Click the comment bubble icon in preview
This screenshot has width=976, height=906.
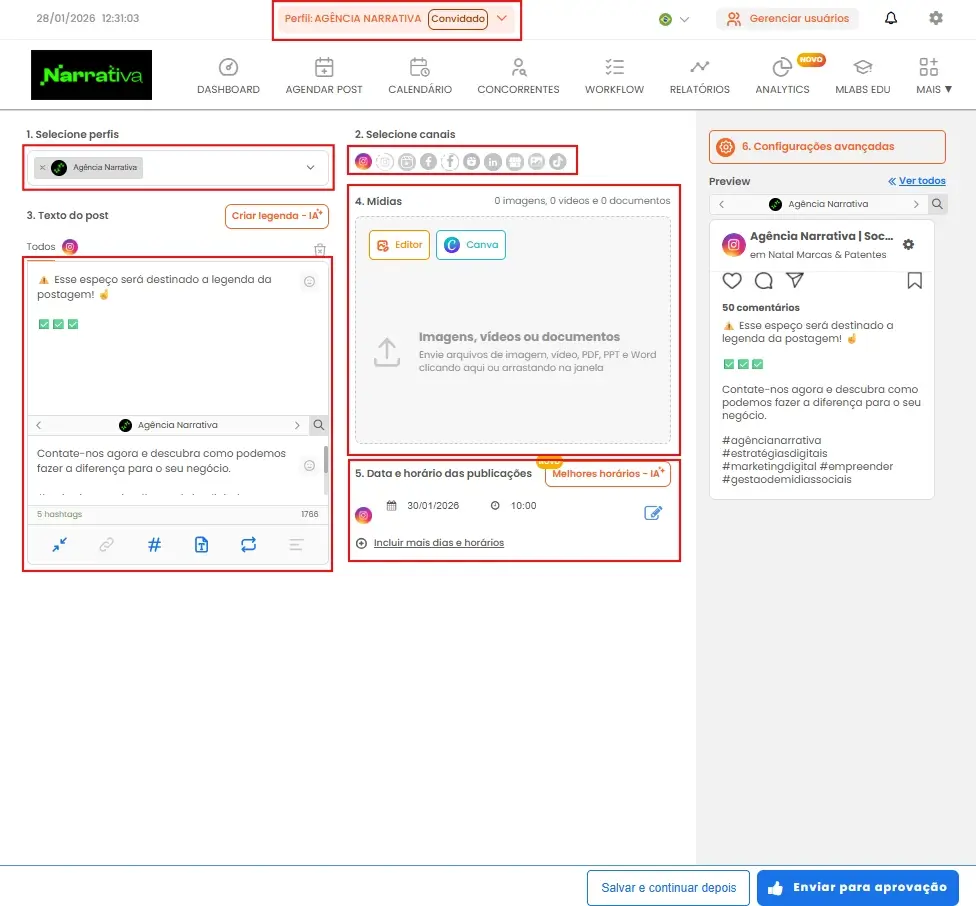pyautogui.click(x=764, y=281)
